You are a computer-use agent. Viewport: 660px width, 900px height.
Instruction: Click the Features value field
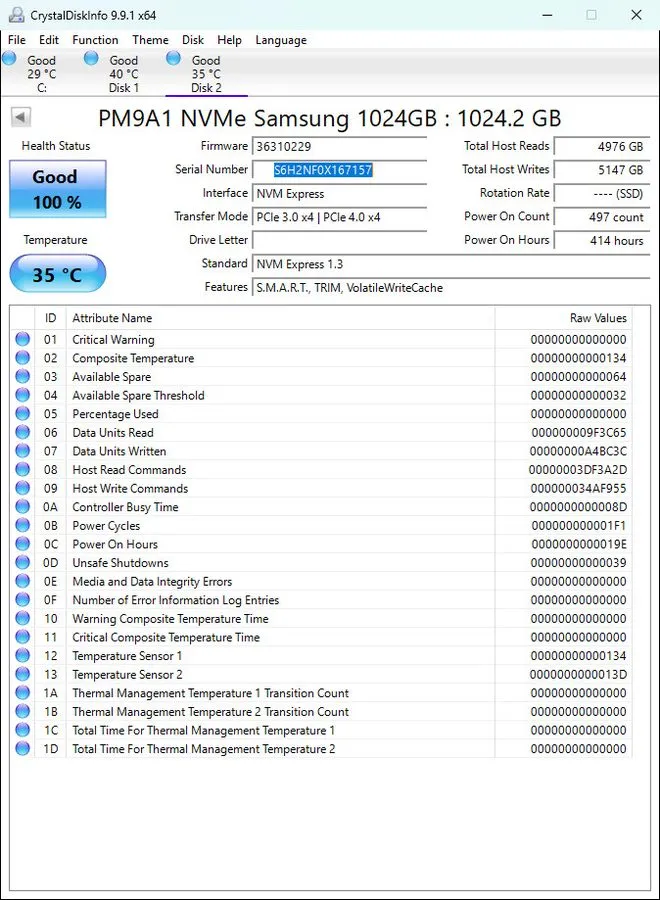tap(451, 288)
